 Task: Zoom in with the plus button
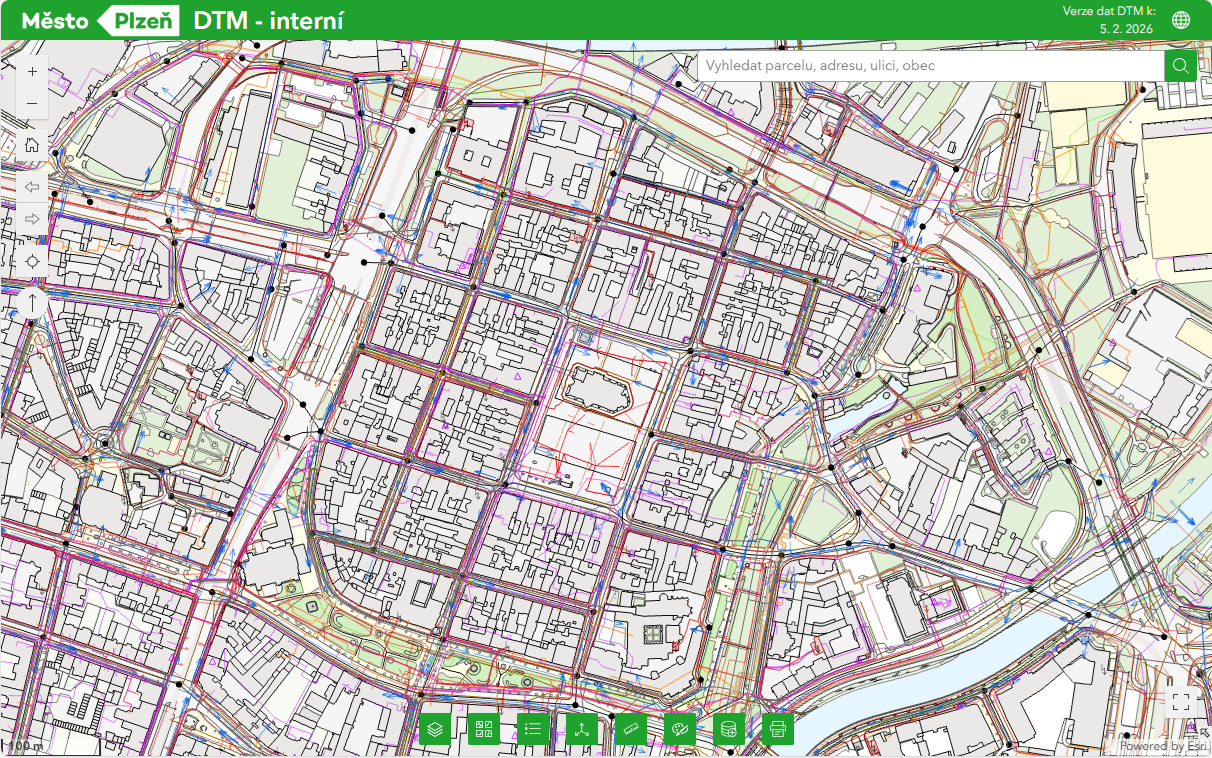[32, 72]
